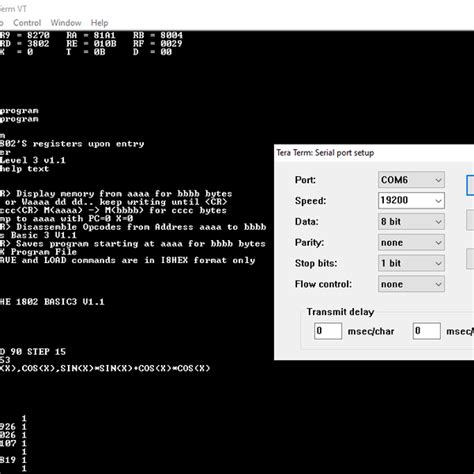This screenshot has width=474, height=474.
Task: Expand the Flow control dropdown
Action: pyautogui.click(x=411, y=284)
